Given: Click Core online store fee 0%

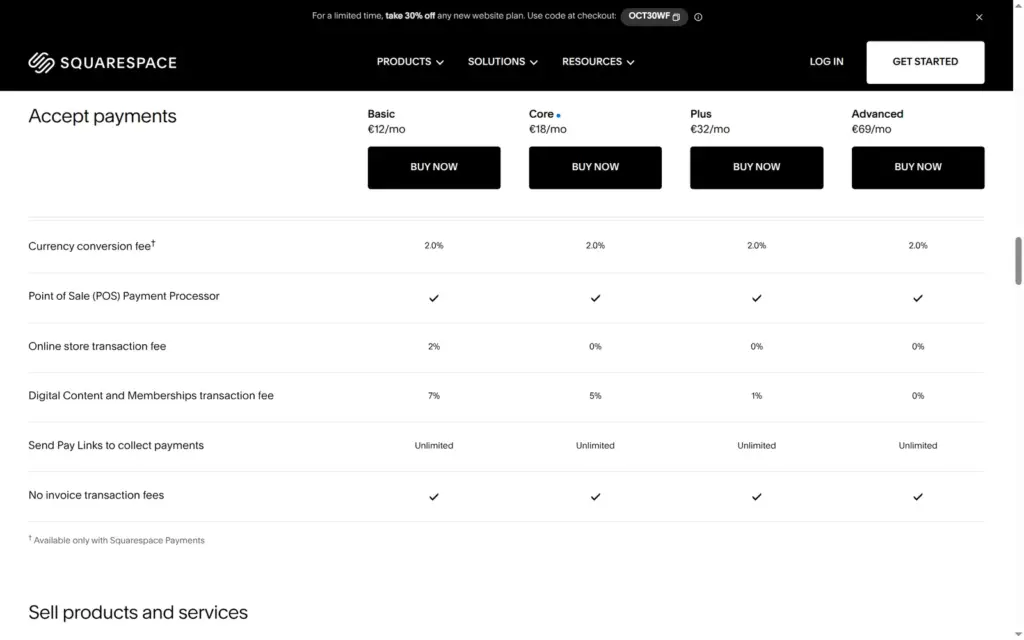Looking at the screenshot, I should click(595, 346).
